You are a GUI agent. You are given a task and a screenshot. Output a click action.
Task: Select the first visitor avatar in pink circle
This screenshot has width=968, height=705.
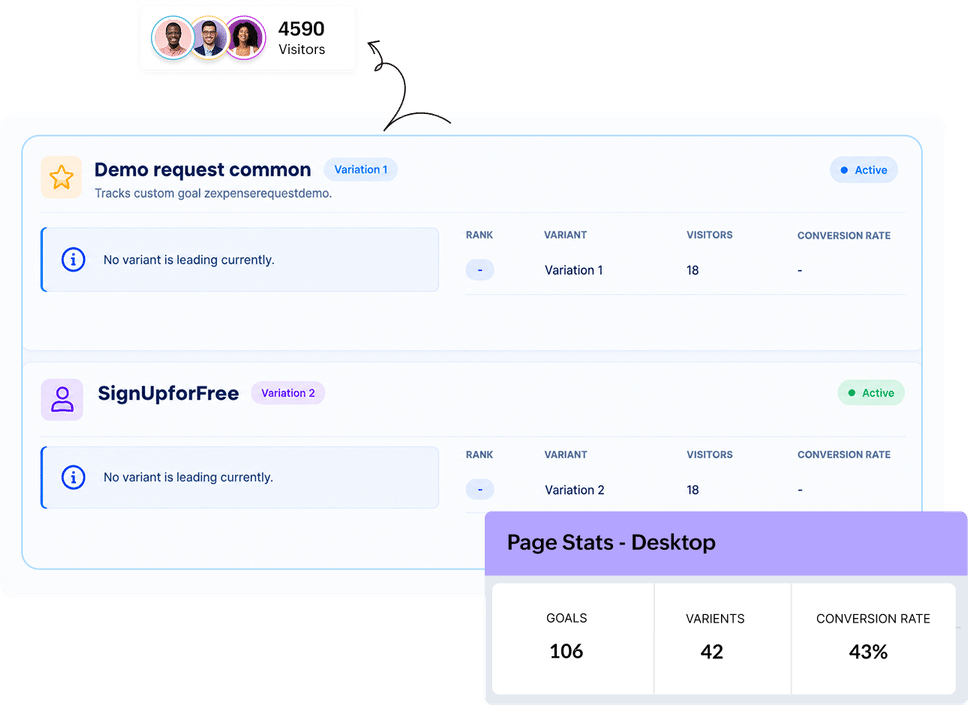(x=172, y=38)
